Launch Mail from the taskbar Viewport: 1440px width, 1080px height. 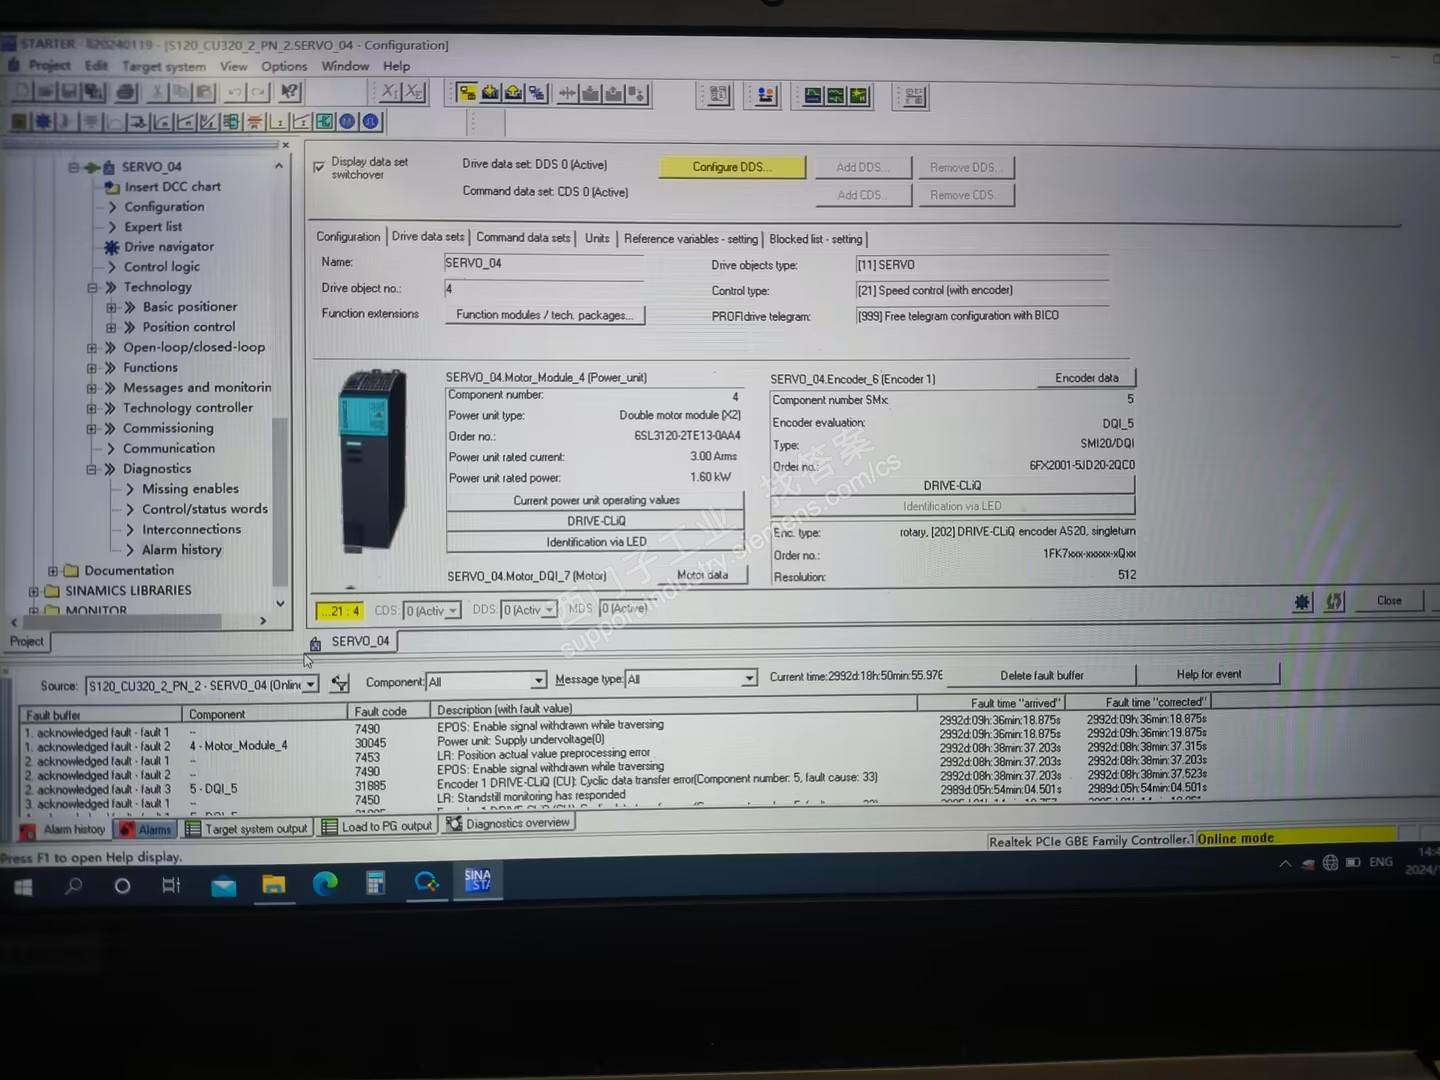click(224, 885)
